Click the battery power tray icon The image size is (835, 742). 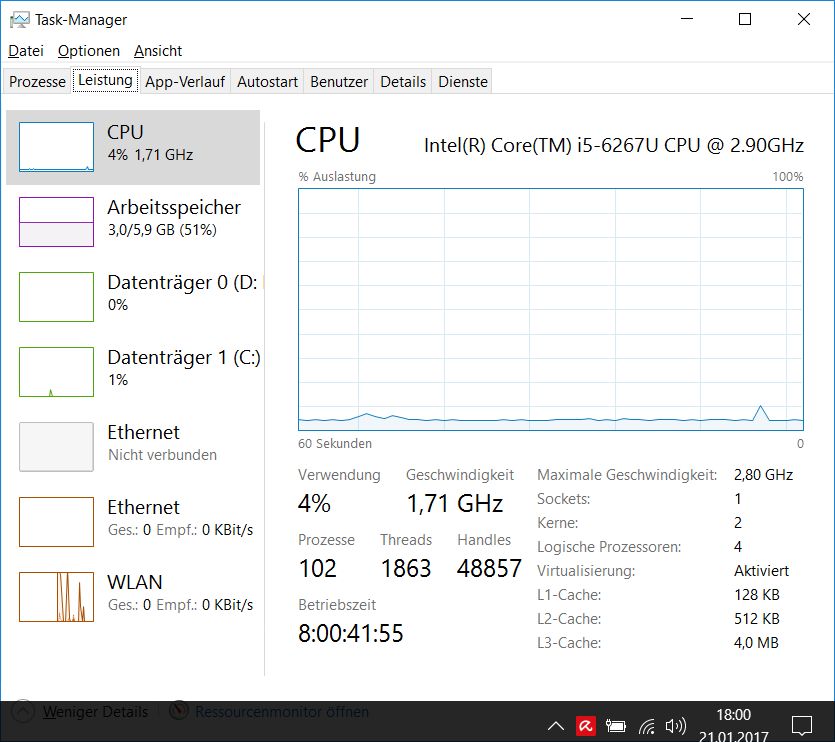click(x=616, y=726)
